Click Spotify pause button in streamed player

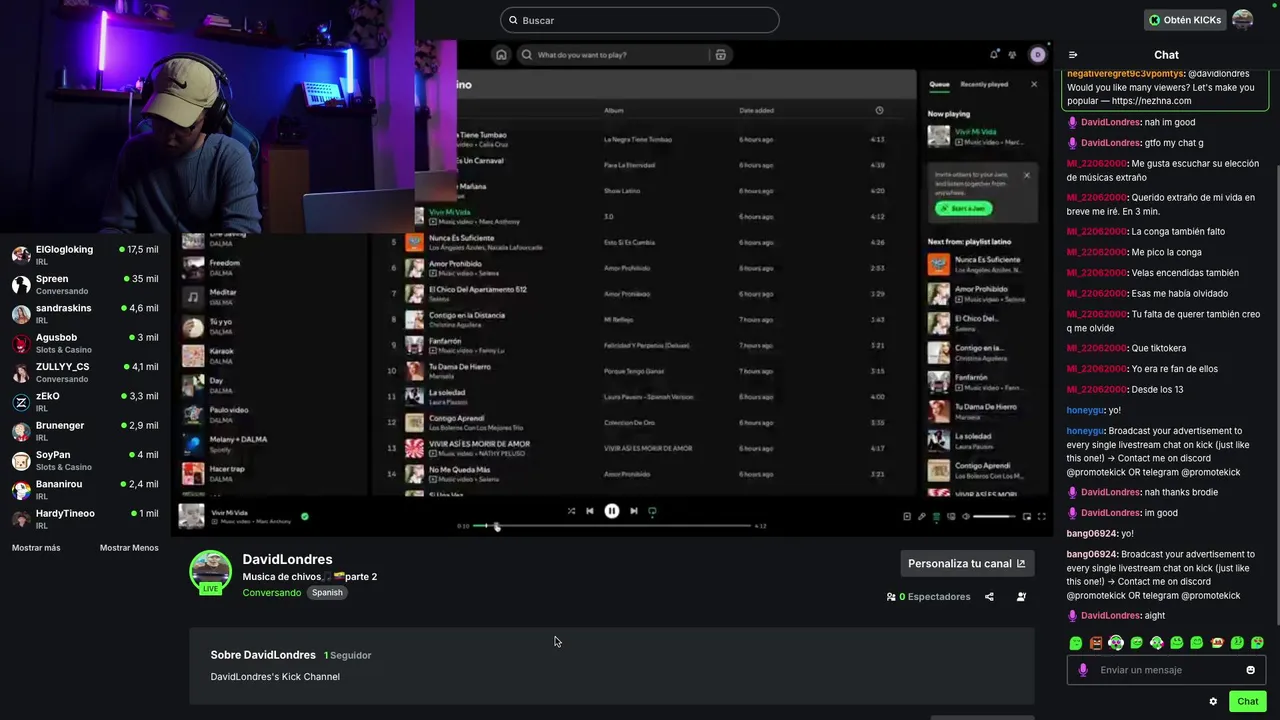click(x=612, y=511)
